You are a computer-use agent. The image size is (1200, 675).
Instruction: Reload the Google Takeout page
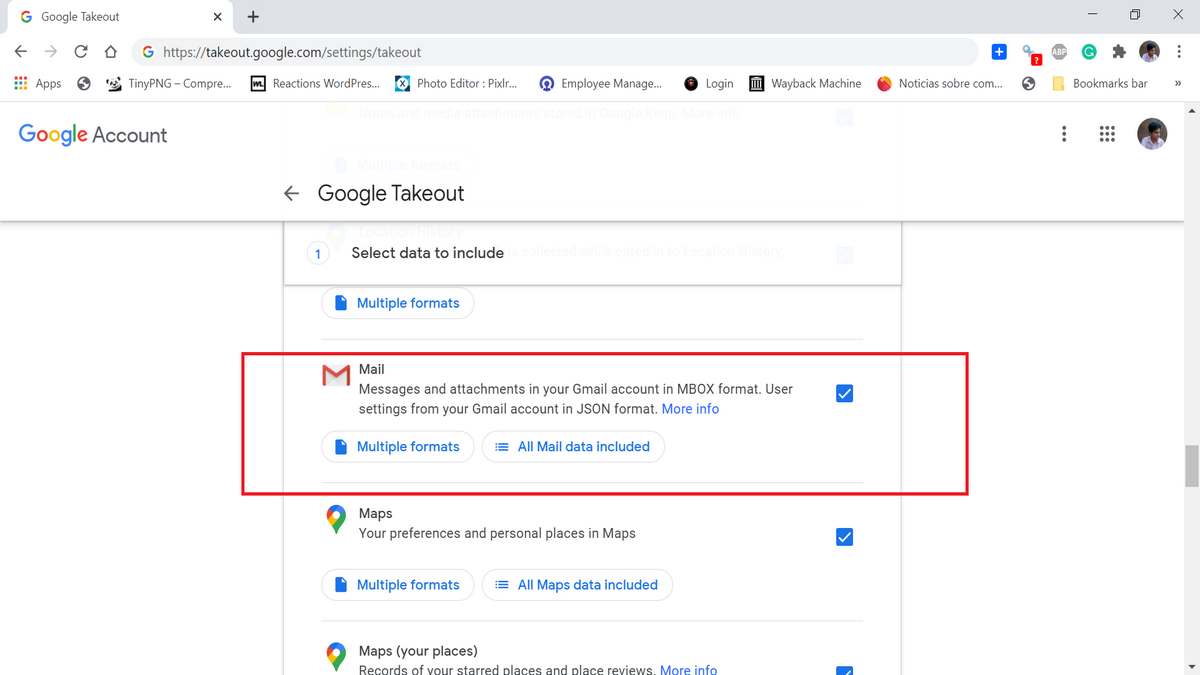(x=81, y=52)
